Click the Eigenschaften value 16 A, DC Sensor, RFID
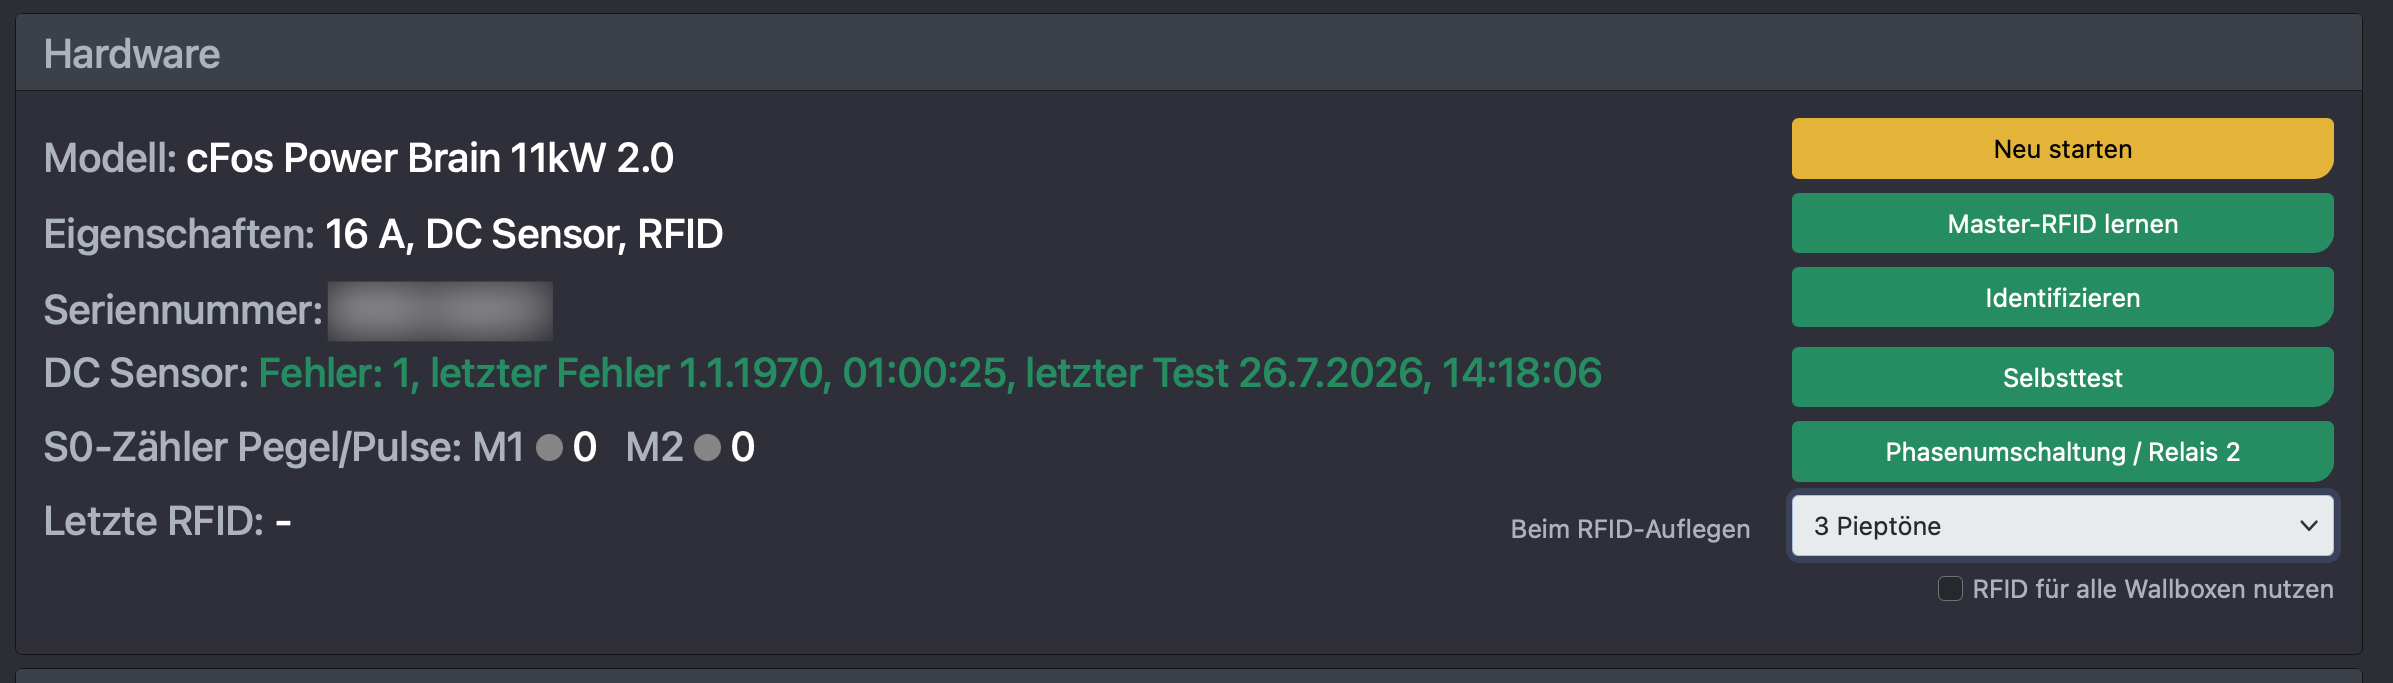 coord(524,234)
